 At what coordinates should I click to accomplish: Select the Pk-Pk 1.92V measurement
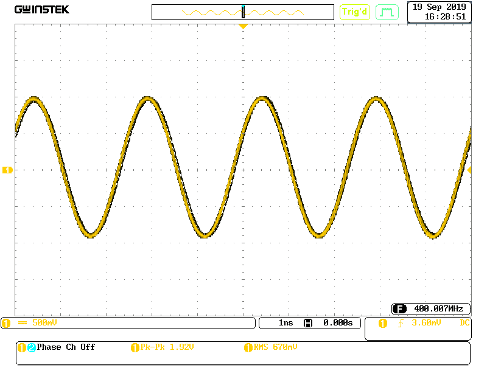click(162, 347)
